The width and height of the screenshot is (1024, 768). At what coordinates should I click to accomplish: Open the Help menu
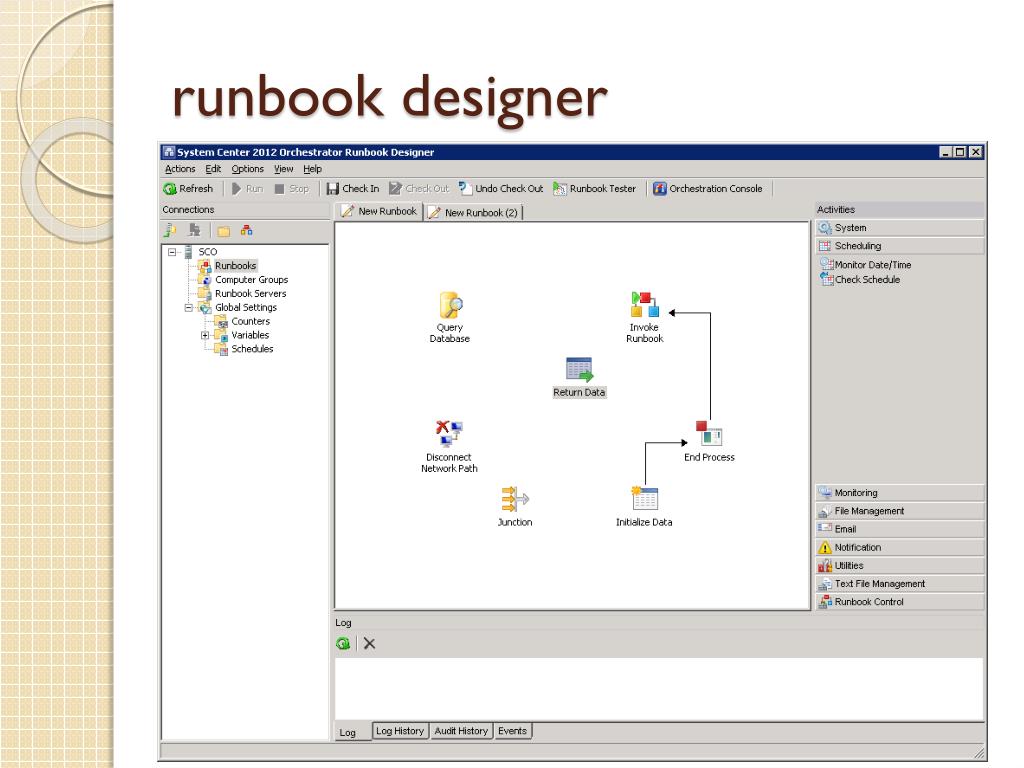313,169
